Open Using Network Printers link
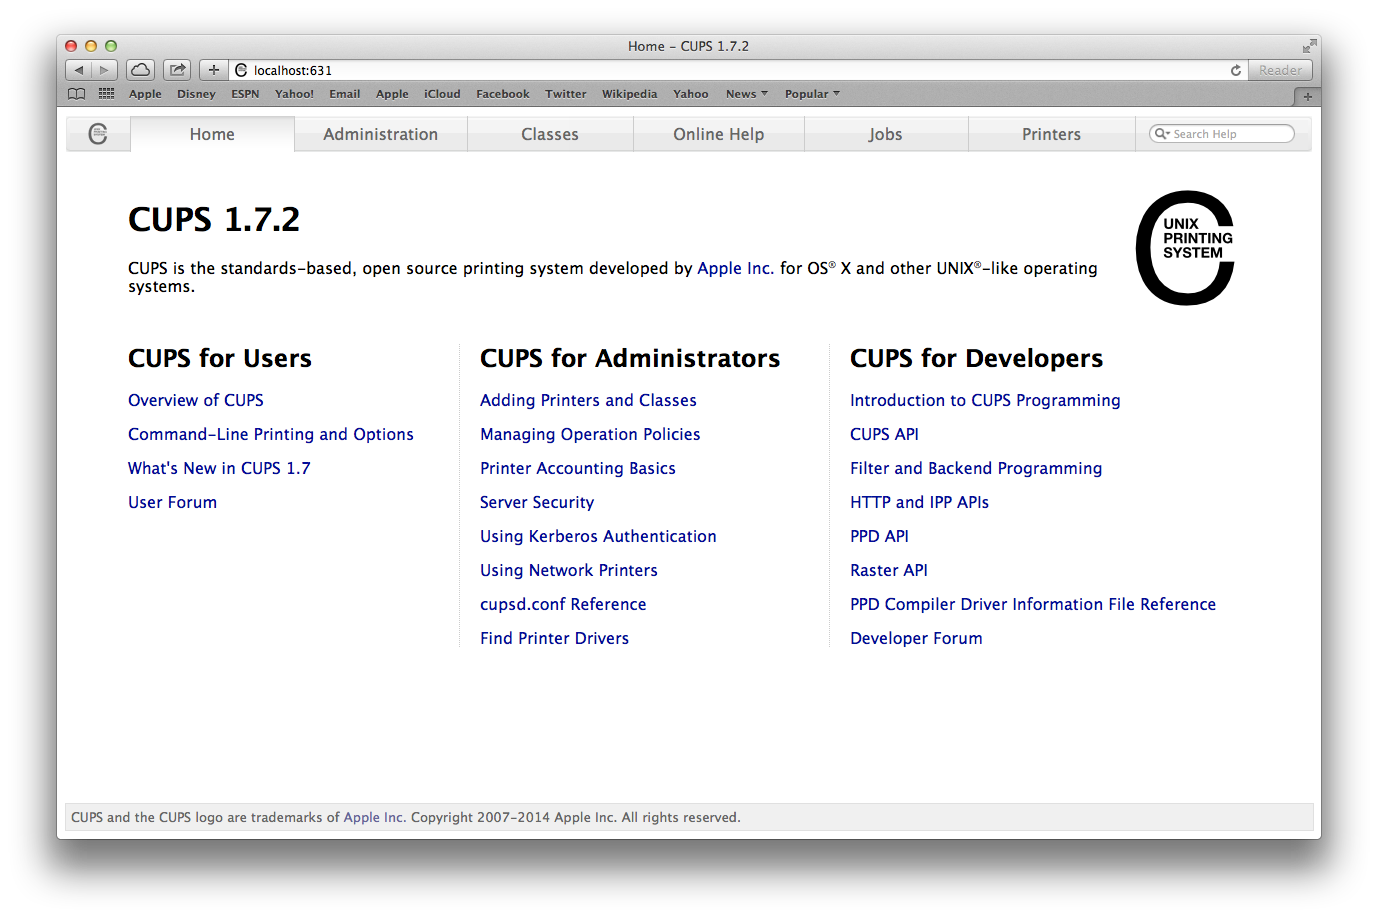The width and height of the screenshot is (1378, 918). point(569,570)
